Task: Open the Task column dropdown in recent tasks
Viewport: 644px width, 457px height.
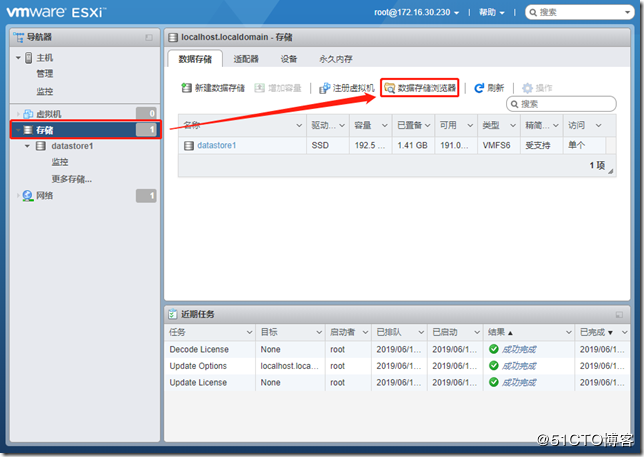Action: (249, 332)
